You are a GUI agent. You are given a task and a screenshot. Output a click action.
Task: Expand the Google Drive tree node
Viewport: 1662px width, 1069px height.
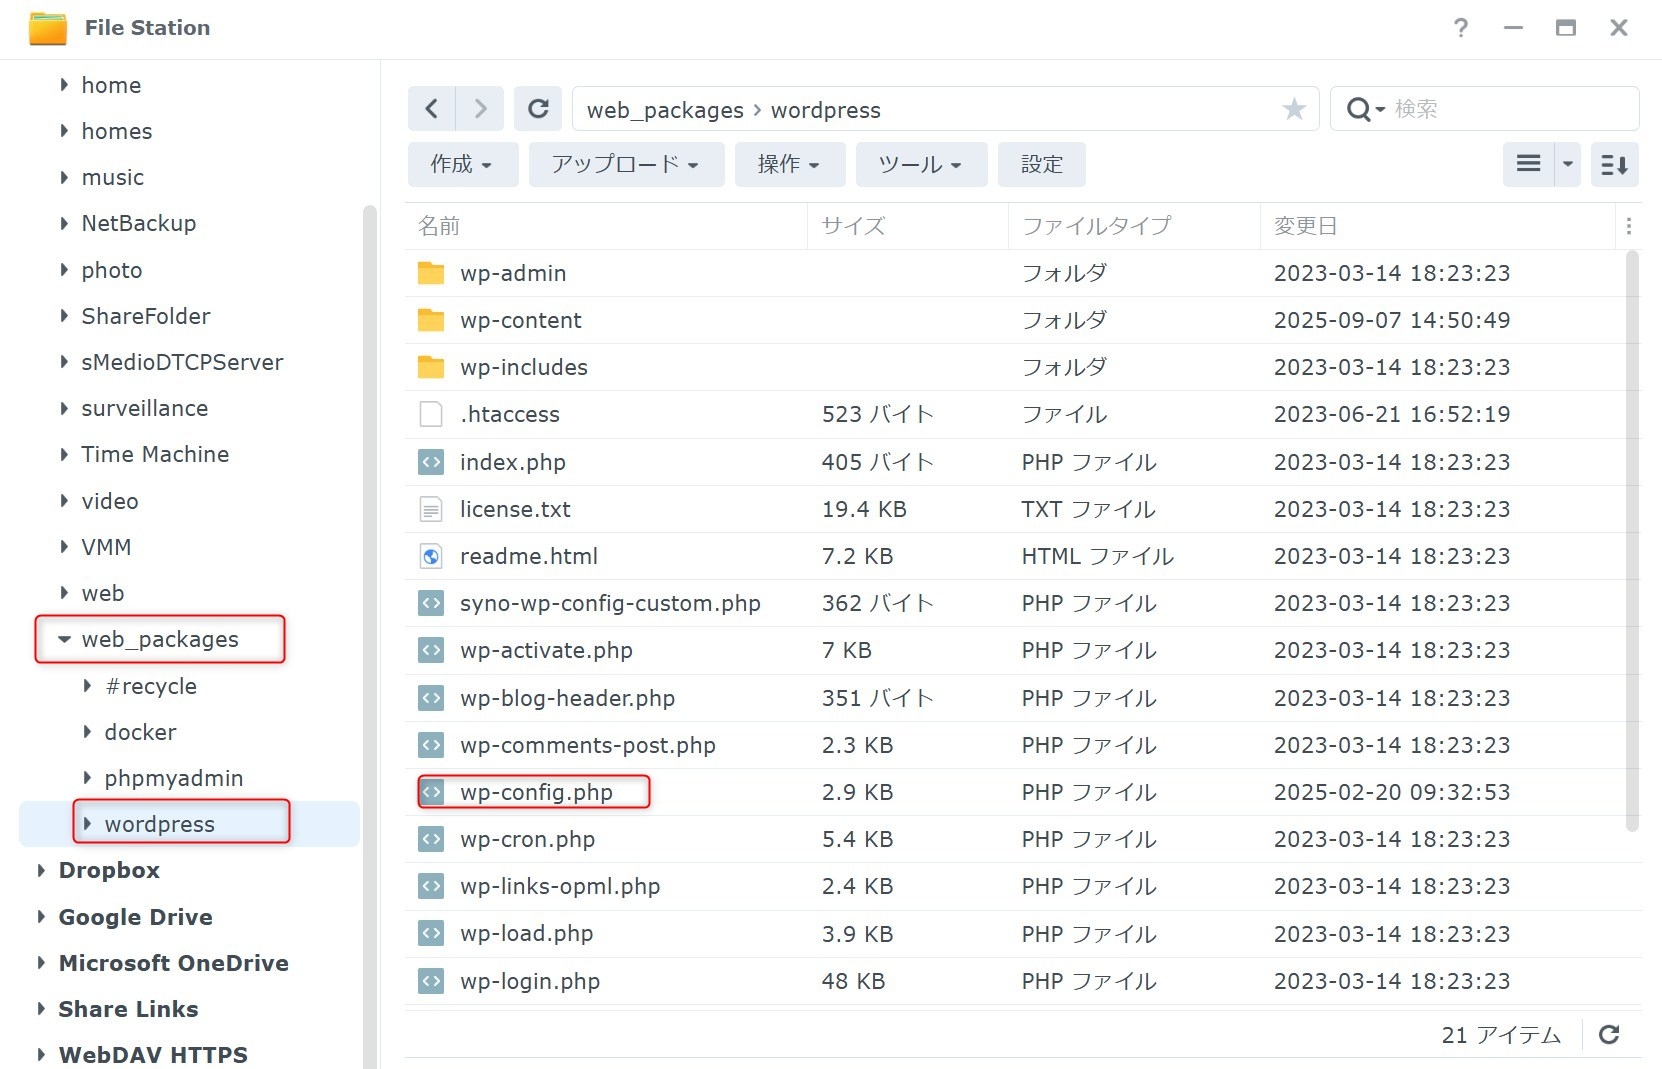point(41,917)
